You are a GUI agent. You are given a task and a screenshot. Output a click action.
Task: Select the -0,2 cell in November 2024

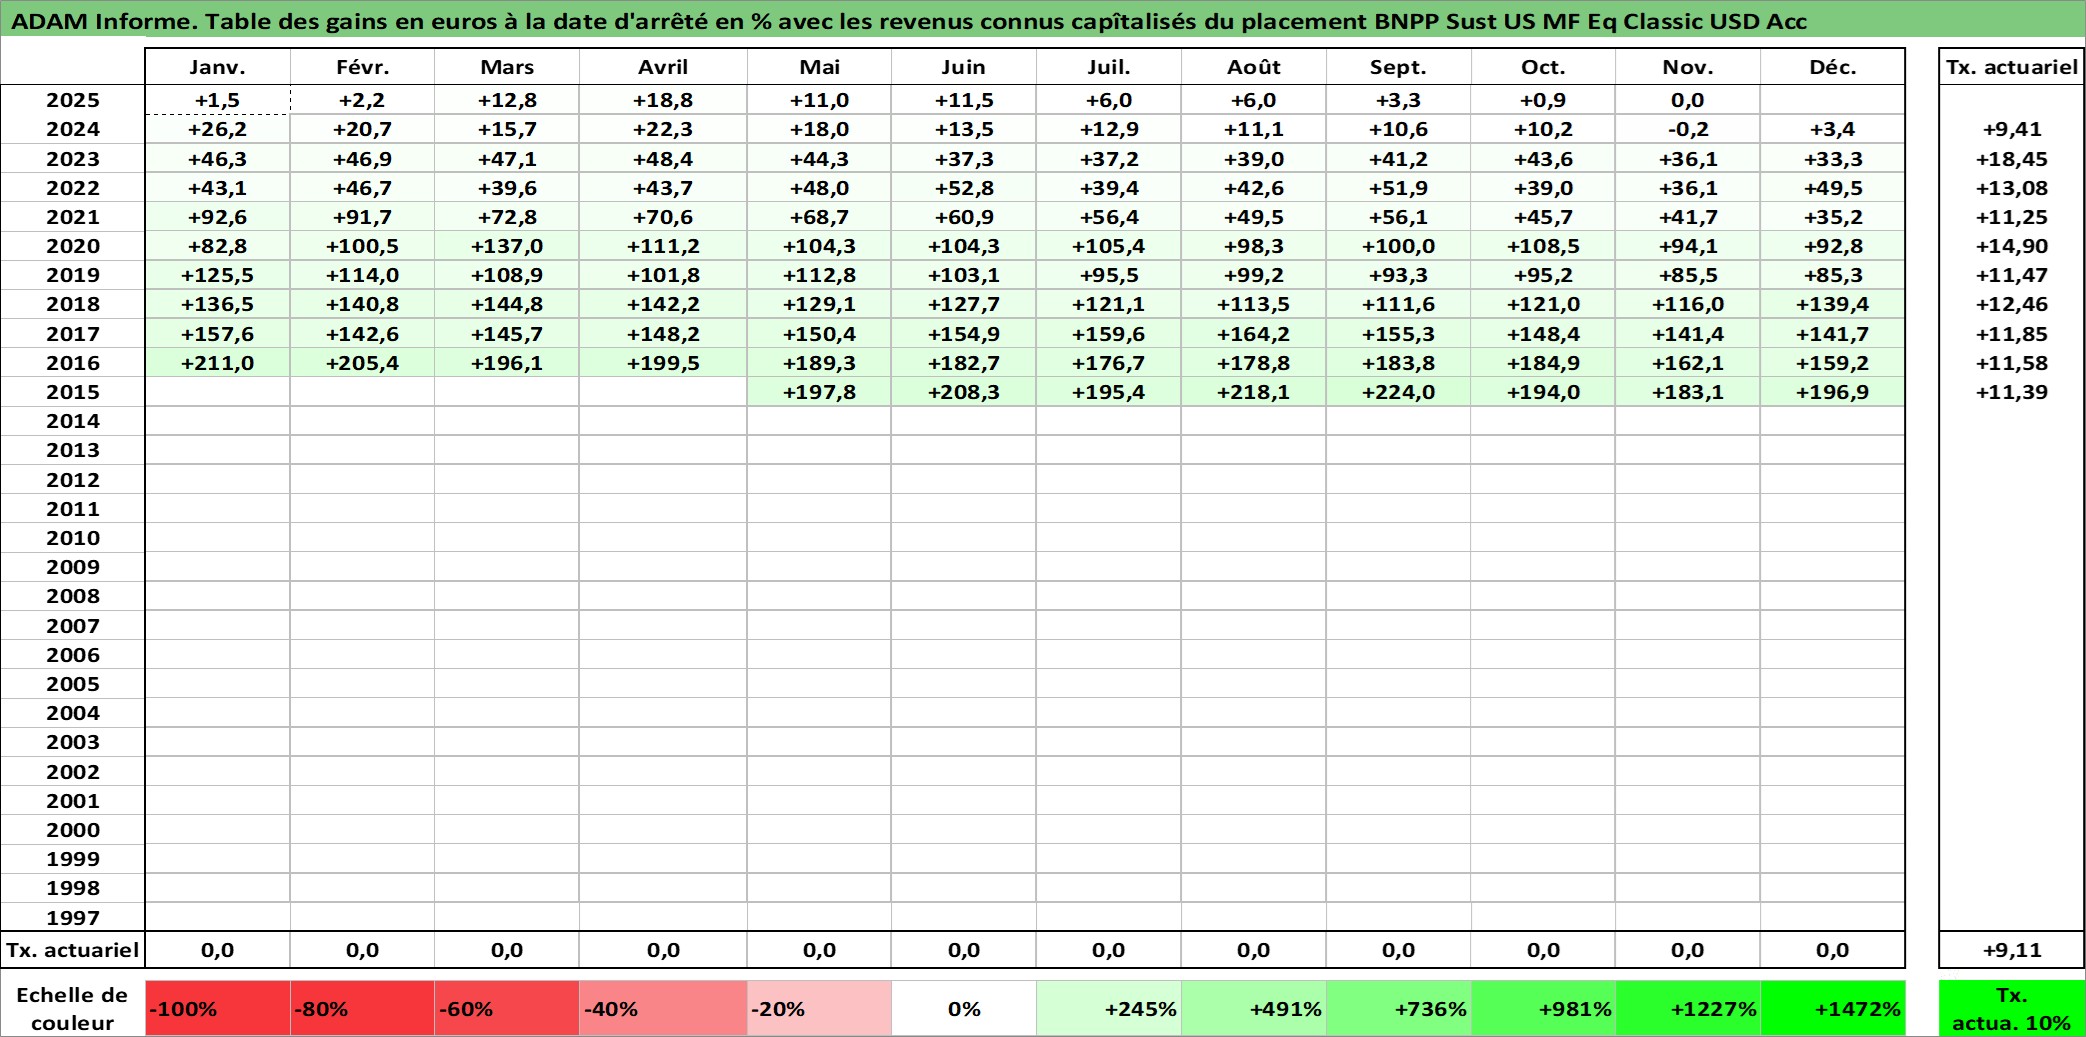click(1687, 129)
